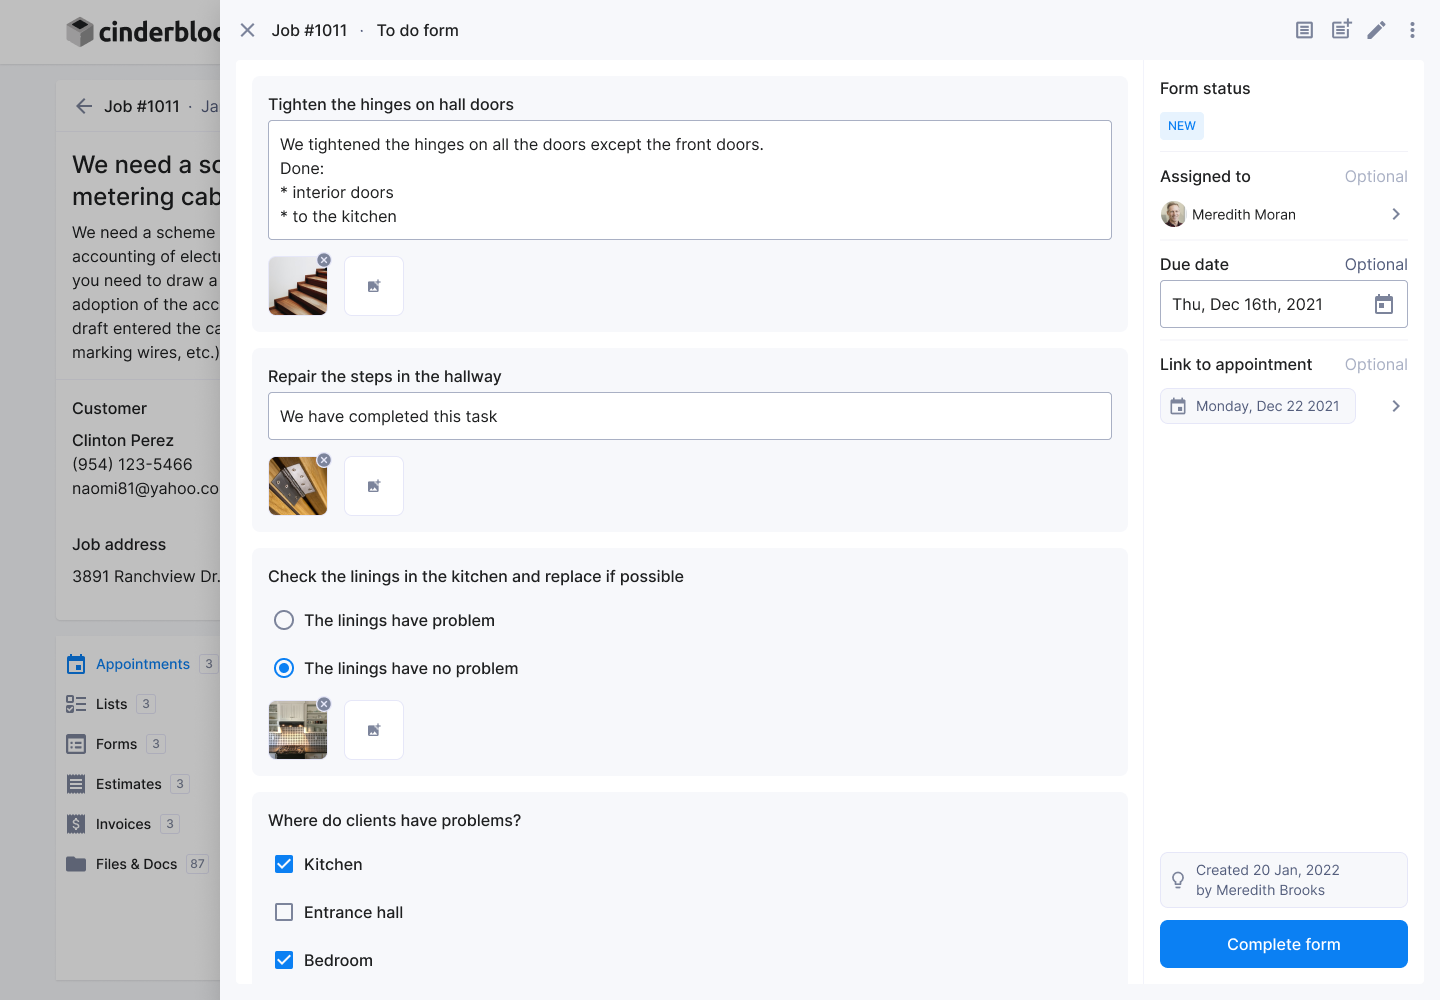This screenshot has width=1440, height=1000.
Task: Uncheck the Bedroom checkbox
Action: pos(284,960)
